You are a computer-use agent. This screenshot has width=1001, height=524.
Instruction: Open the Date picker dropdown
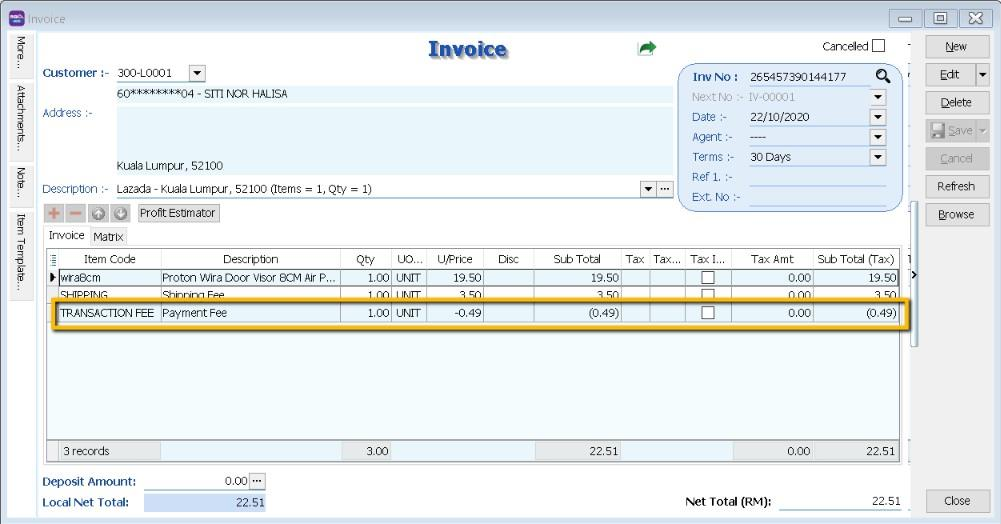[877, 117]
